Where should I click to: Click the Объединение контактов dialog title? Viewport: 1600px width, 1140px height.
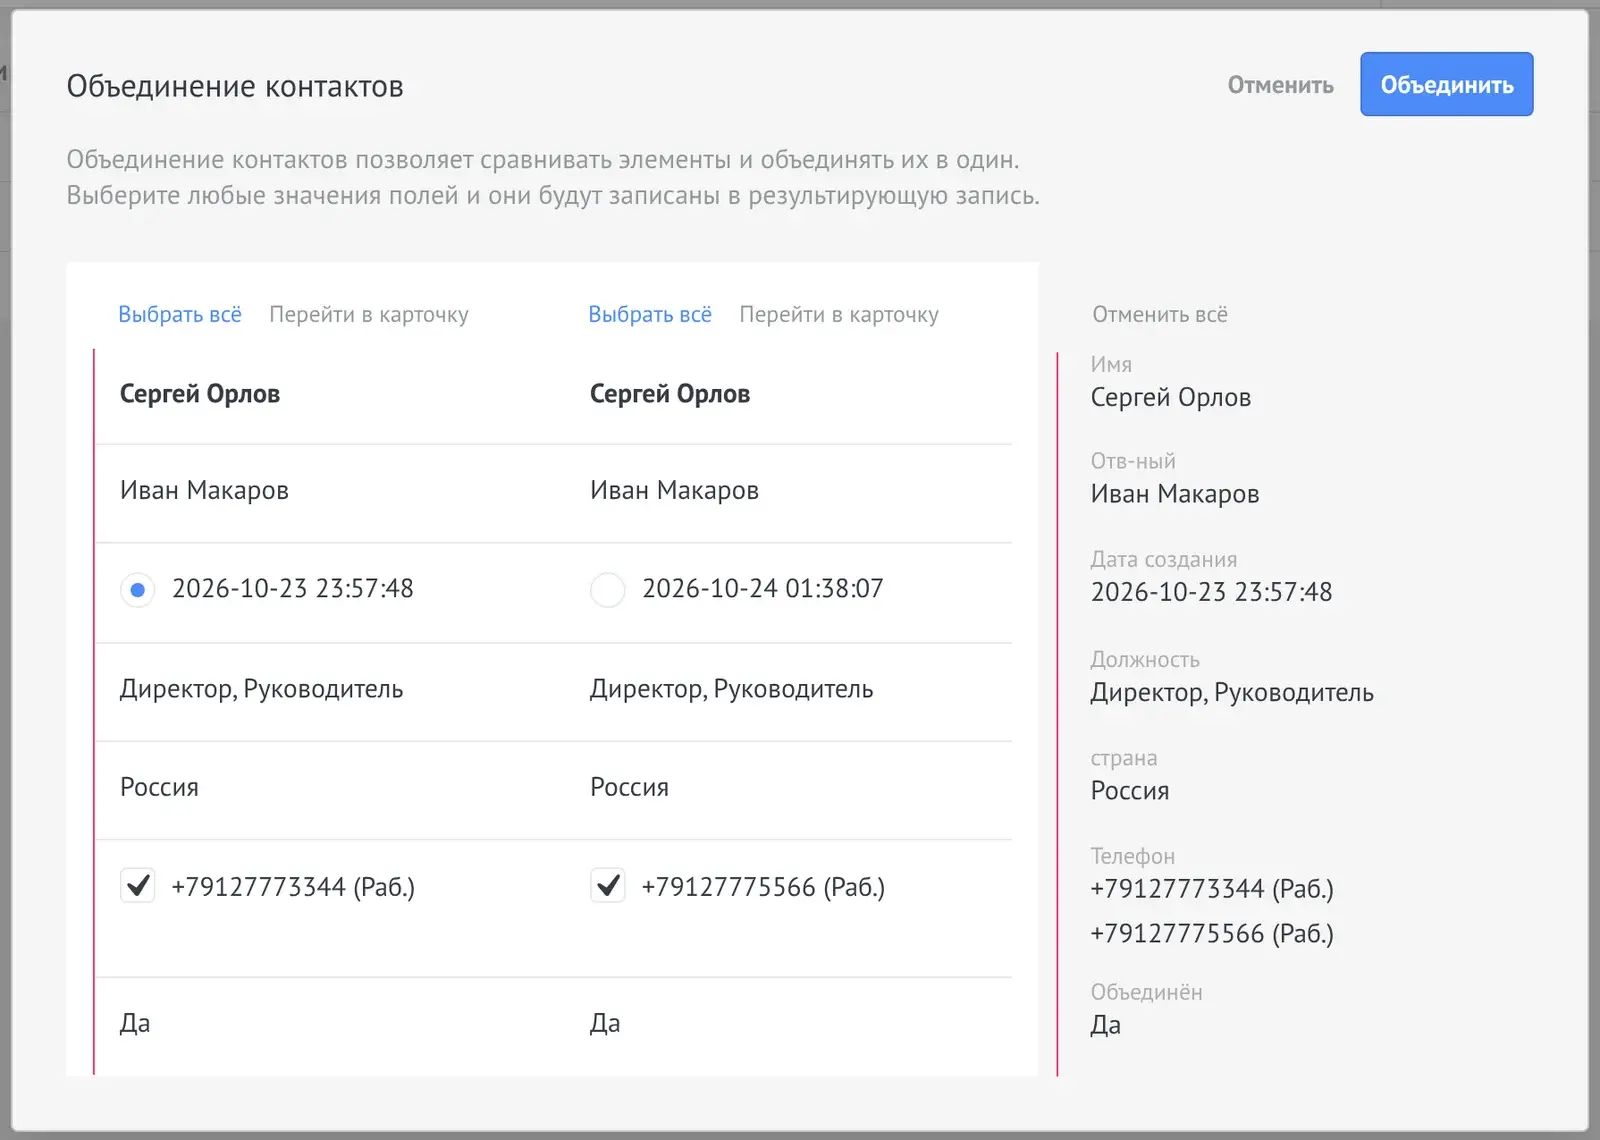pos(235,86)
